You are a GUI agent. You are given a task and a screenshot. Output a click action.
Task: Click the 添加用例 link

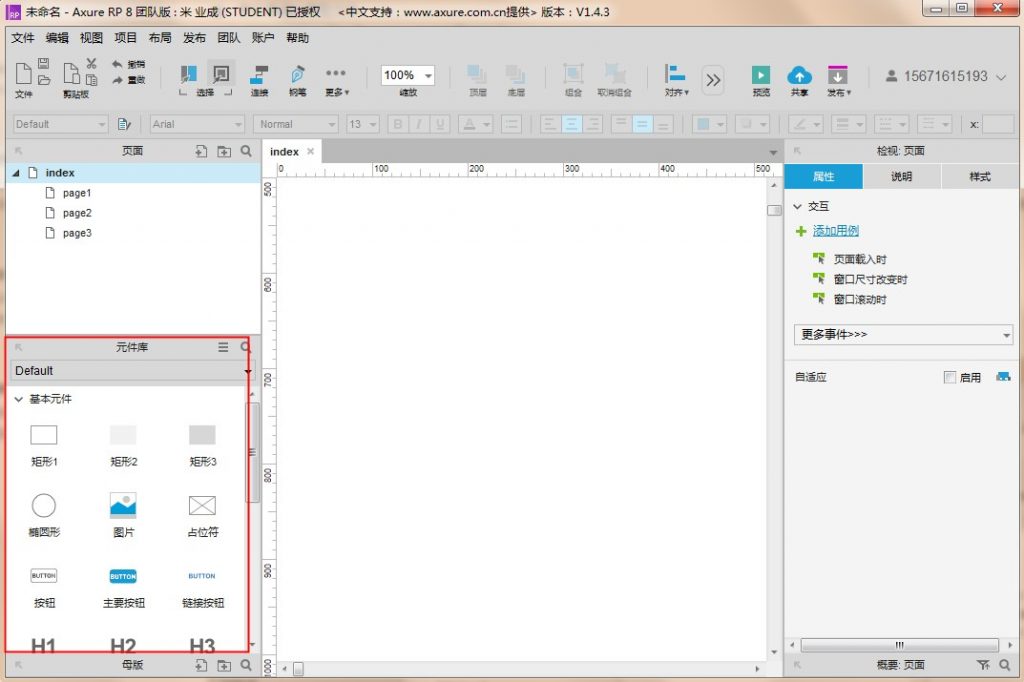(x=836, y=231)
